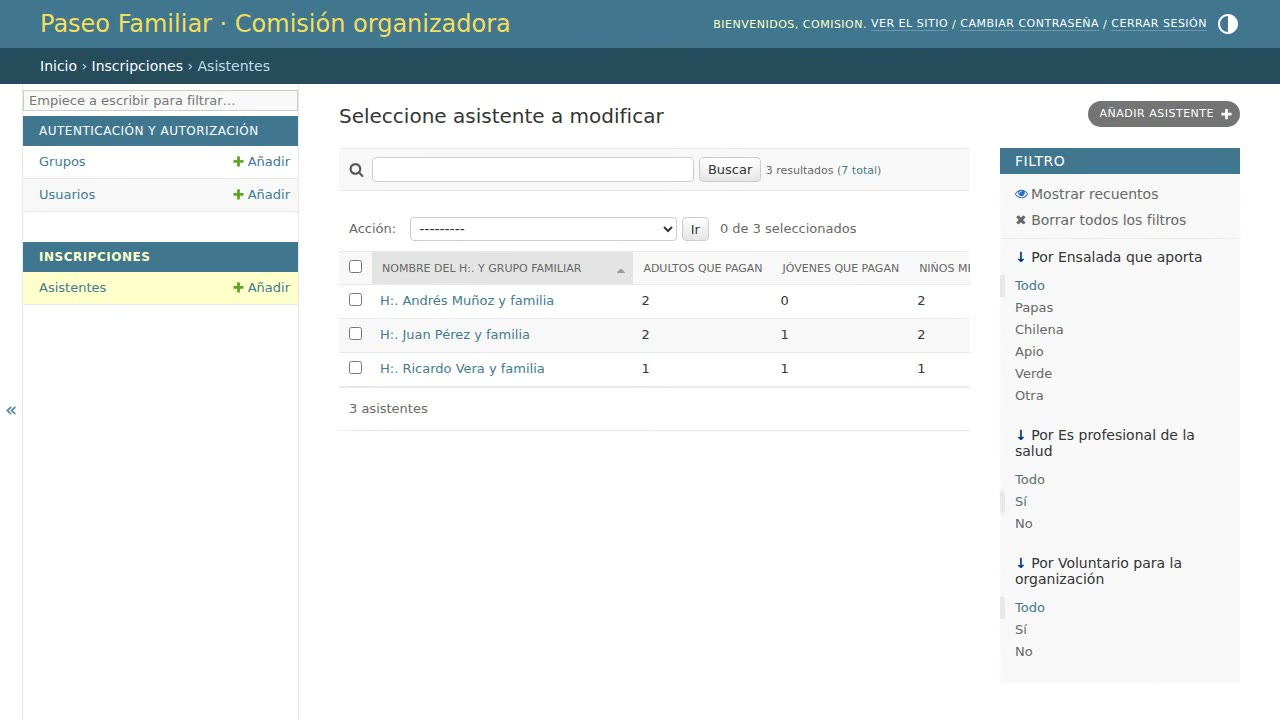Filter salad by Apio
The width and height of the screenshot is (1280, 720).
point(1029,351)
